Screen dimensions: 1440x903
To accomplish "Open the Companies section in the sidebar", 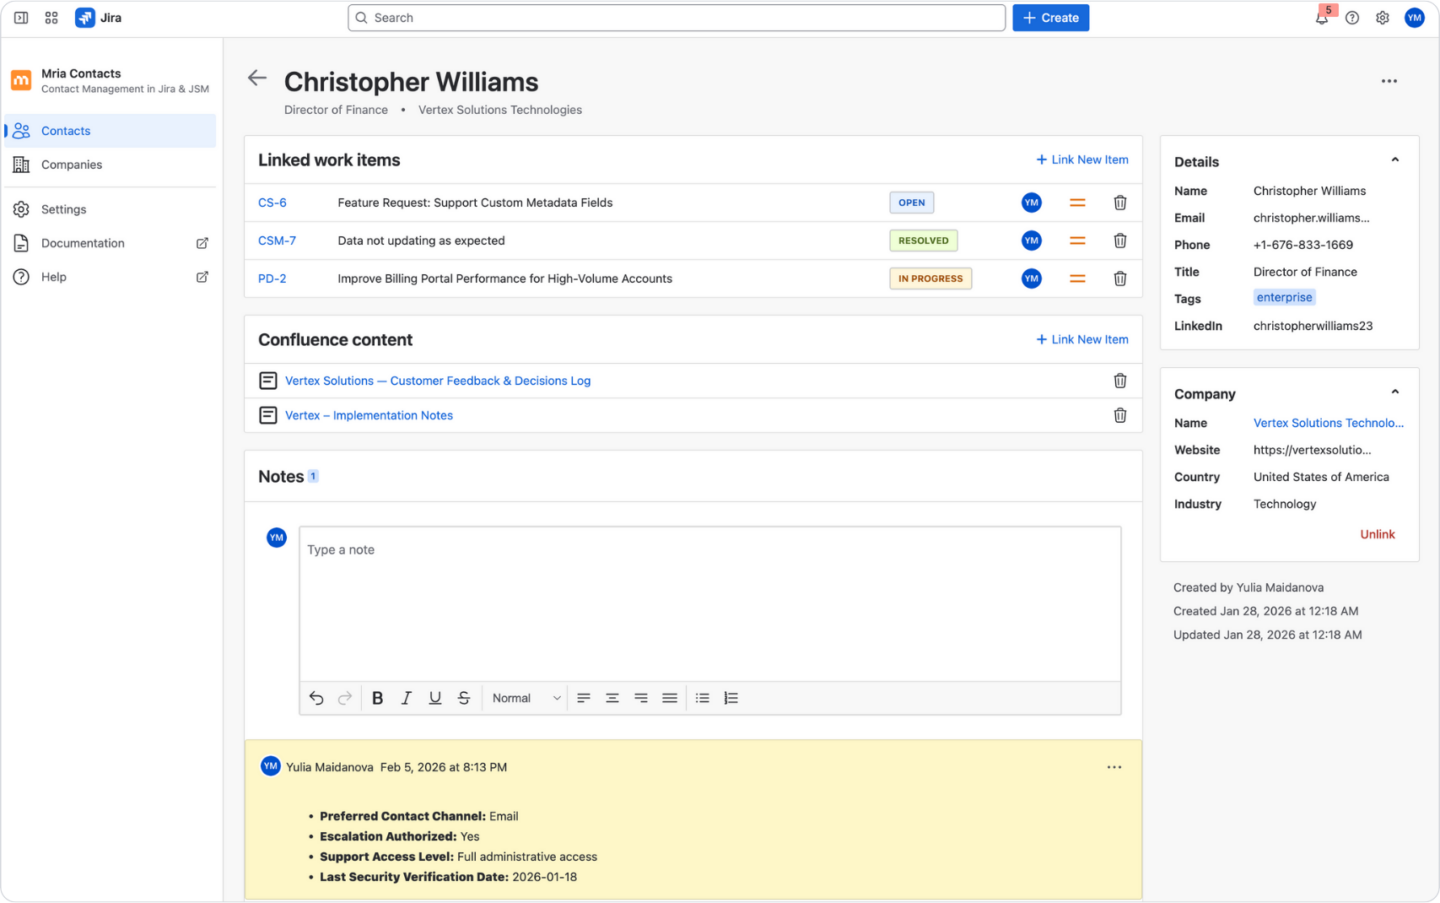I will (71, 164).
